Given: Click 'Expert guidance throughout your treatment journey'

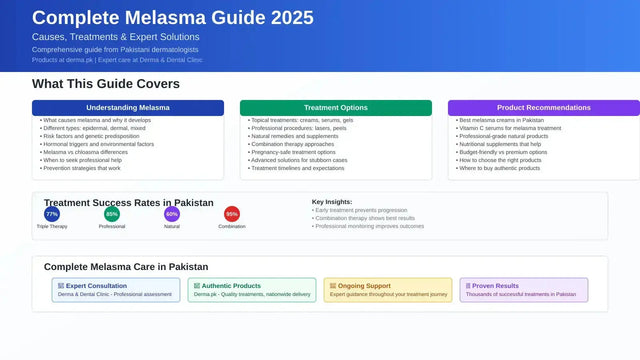Looking at the screenshot, I should (389, 294).
